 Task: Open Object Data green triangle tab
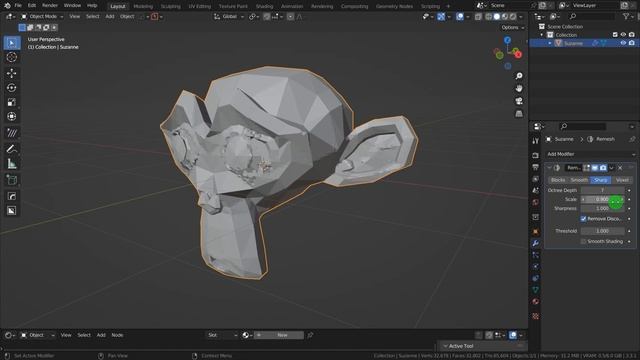[536, 290]
